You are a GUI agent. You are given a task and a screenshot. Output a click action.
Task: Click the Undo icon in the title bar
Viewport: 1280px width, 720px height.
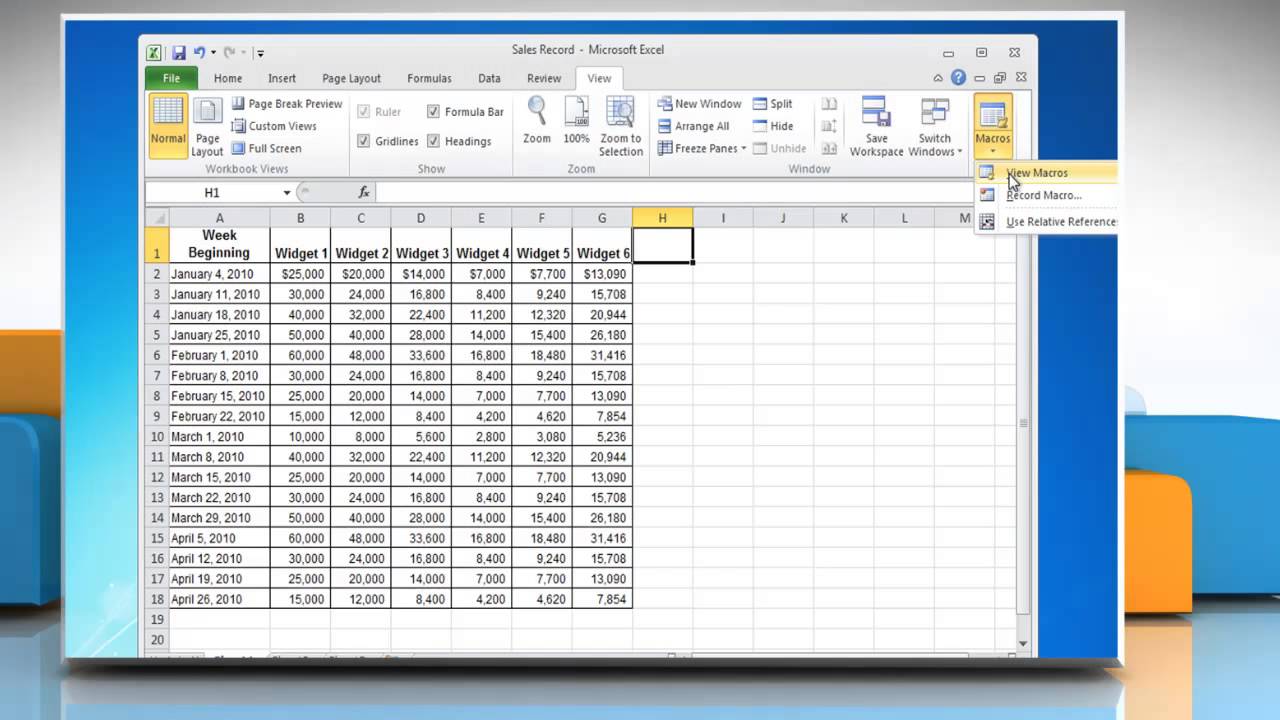[x=200, y=53]
